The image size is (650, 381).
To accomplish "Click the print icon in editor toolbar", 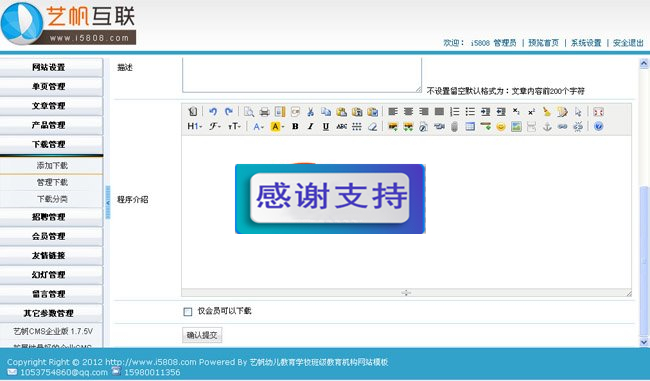I will [264, 112].
